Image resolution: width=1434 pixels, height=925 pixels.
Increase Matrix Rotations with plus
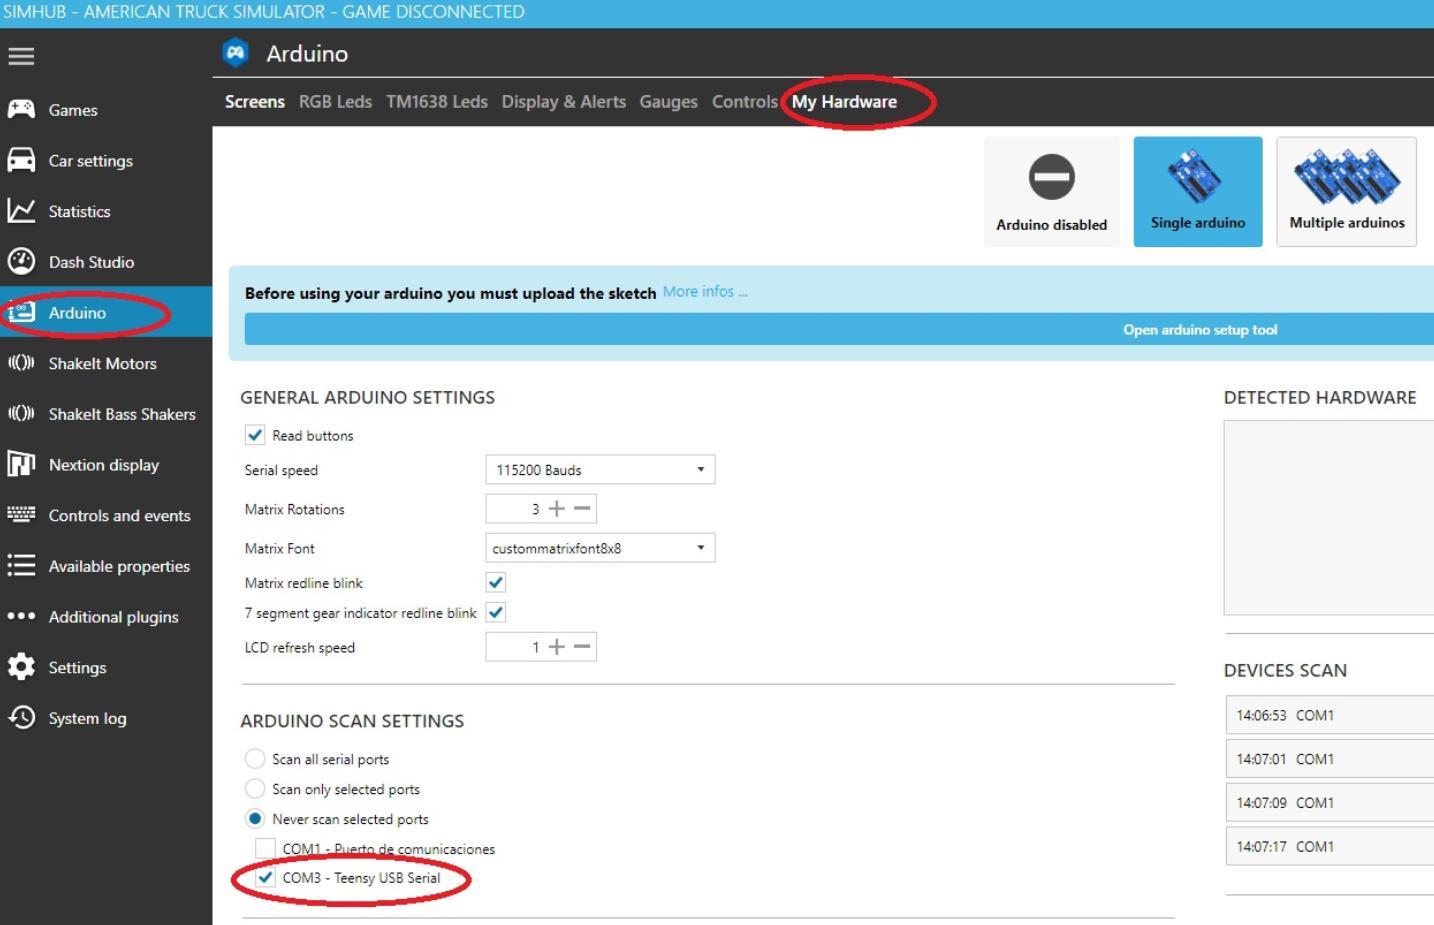tap(557, 509)
